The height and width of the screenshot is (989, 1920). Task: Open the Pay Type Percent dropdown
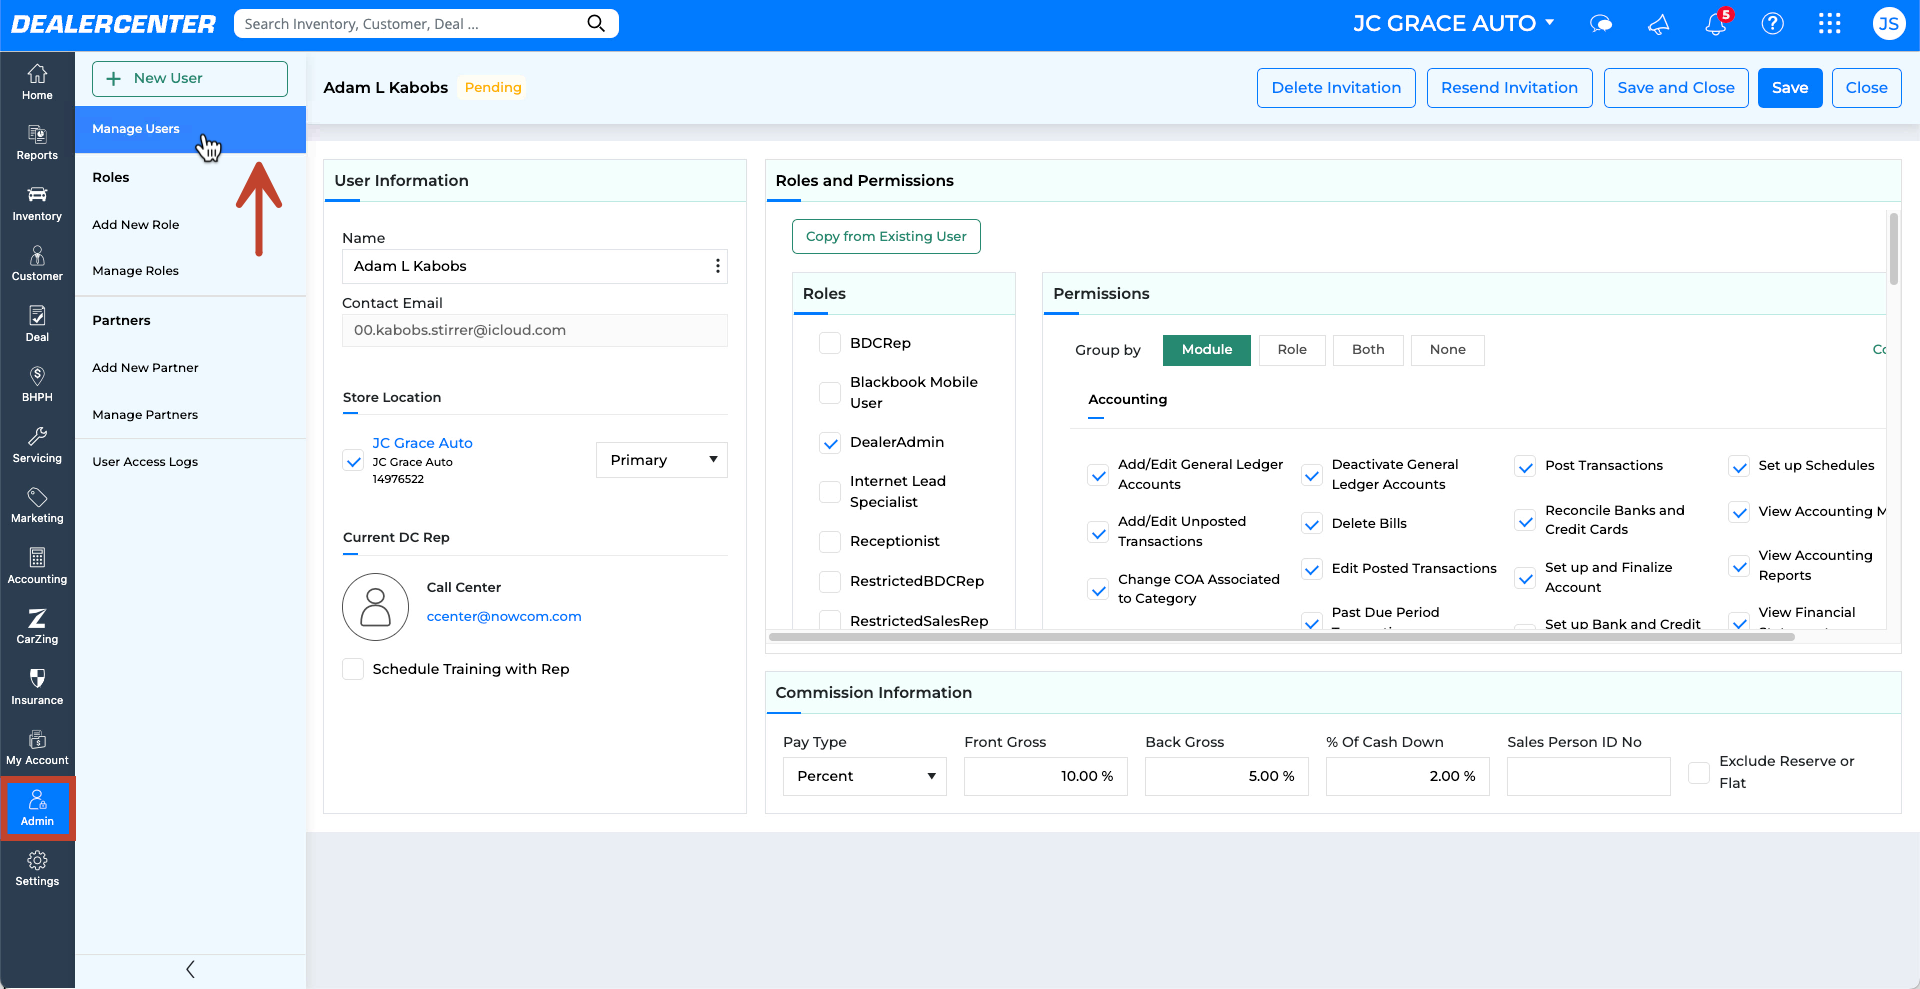pyautogui.click(x=865, y=776)
